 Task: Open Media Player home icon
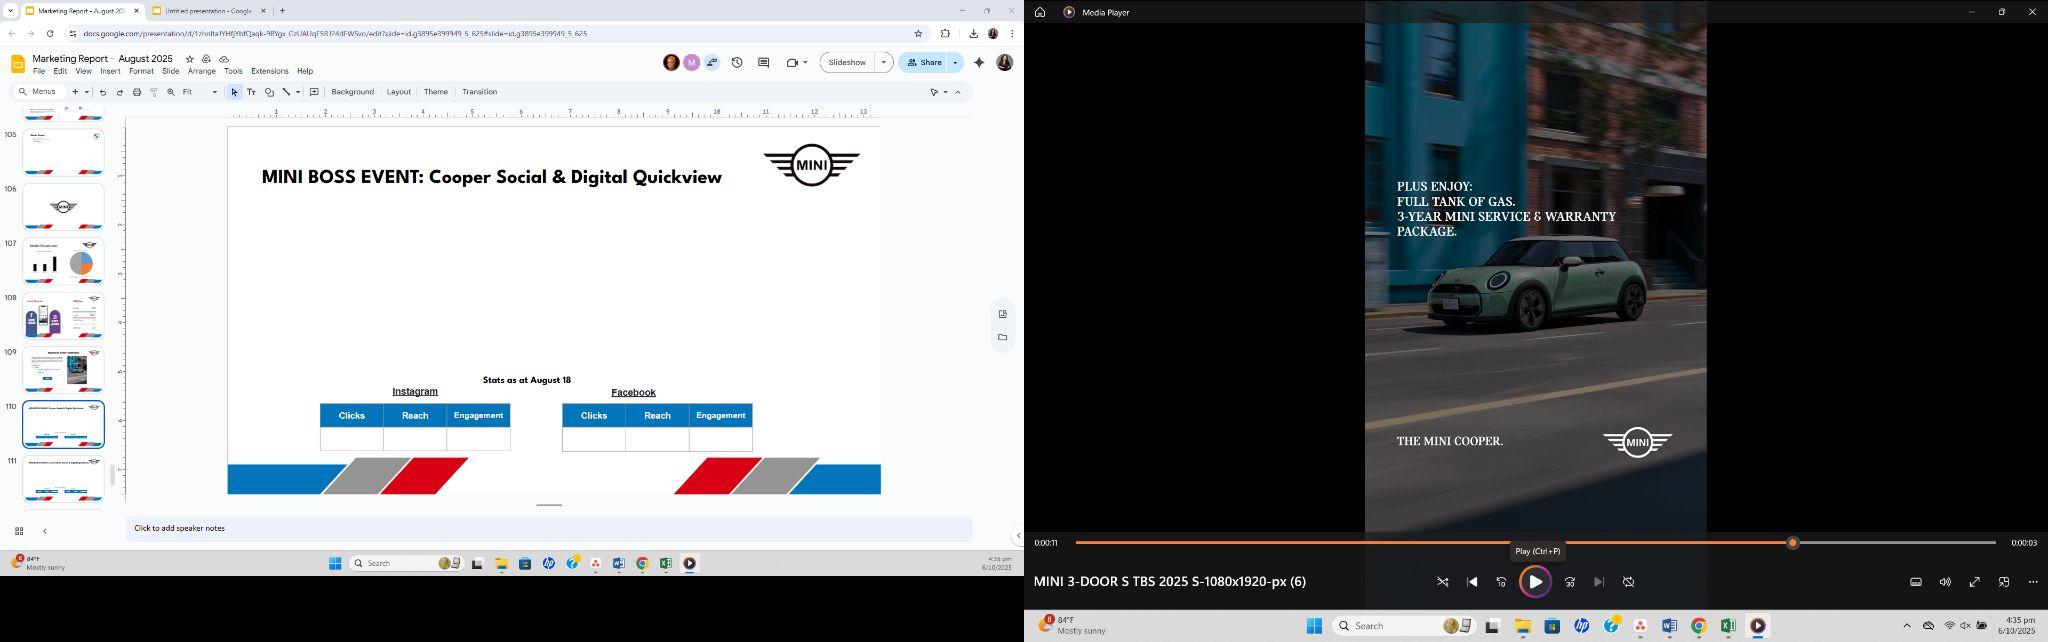pyautogui.click(x=1040, y=12)
